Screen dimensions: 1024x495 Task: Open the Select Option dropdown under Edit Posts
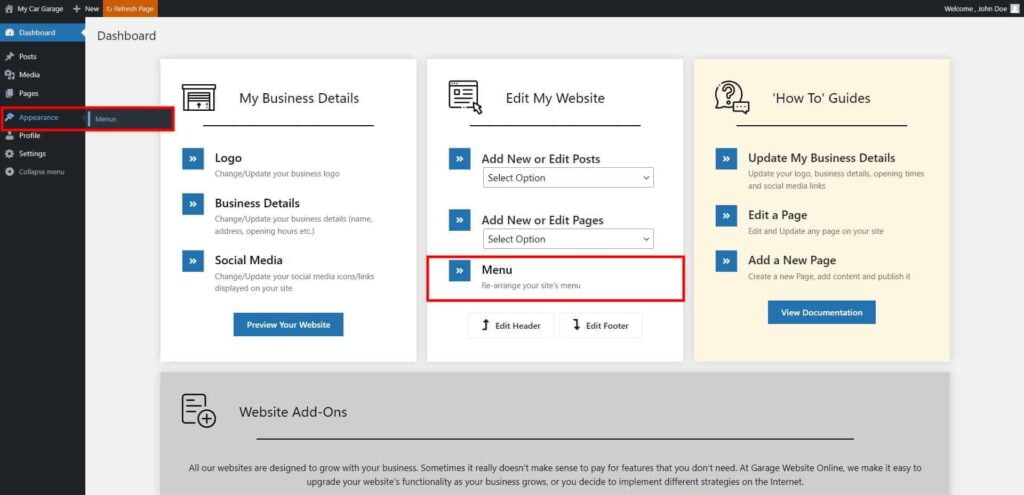568,178
